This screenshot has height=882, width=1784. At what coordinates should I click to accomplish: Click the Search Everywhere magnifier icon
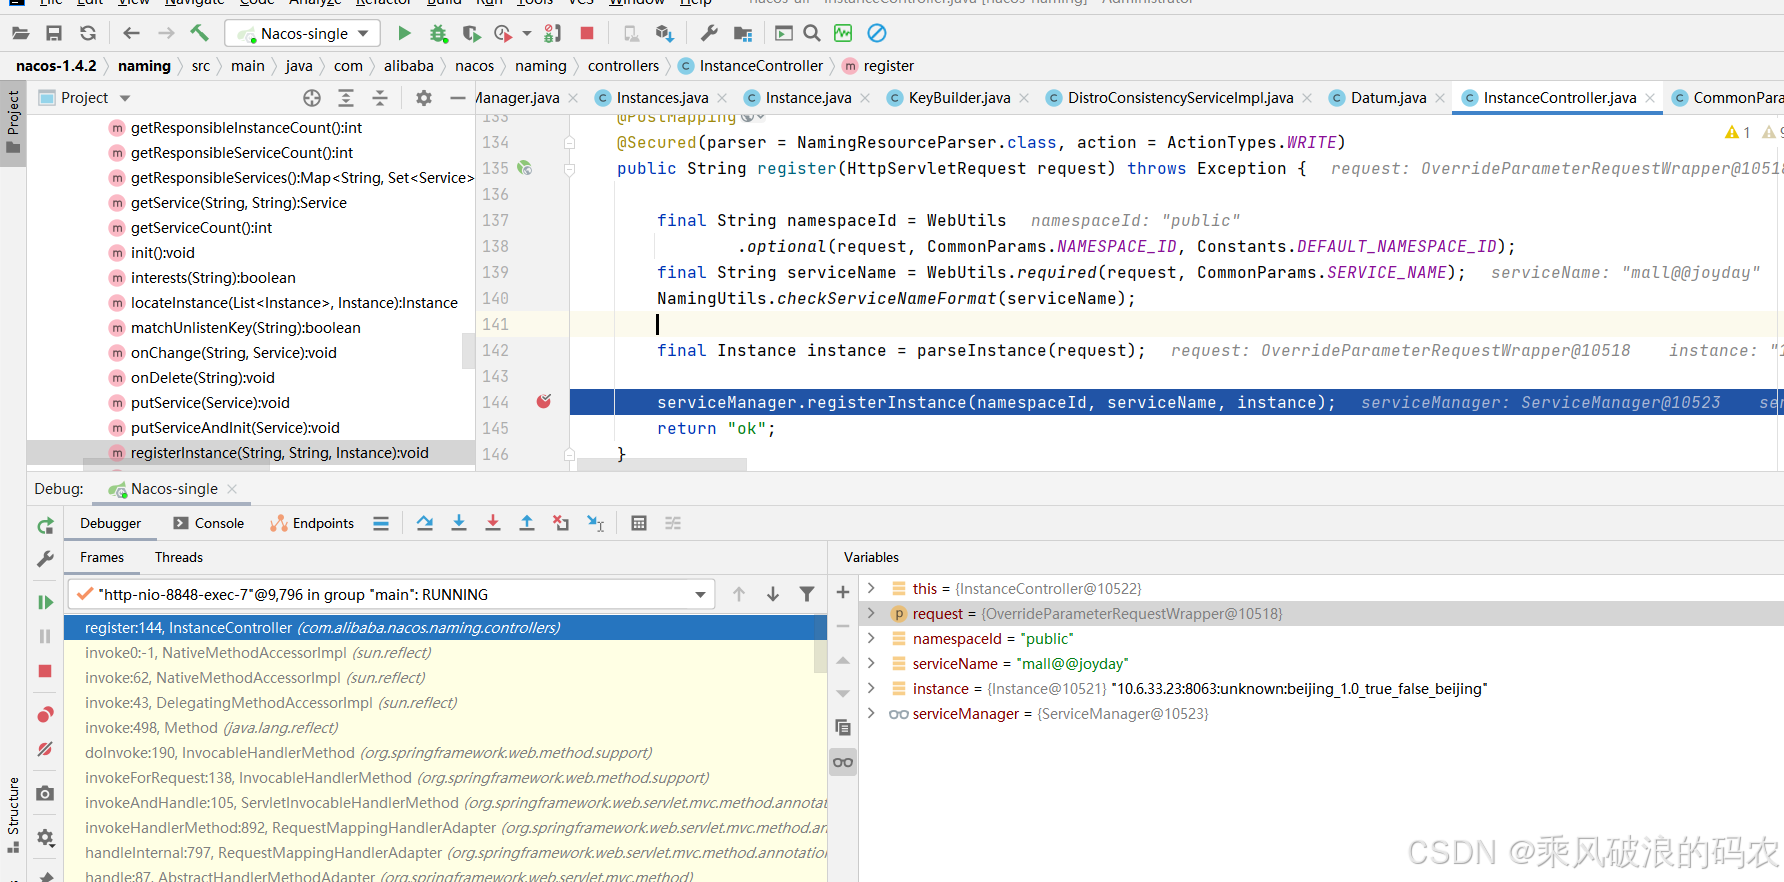[x=812, y=34]
